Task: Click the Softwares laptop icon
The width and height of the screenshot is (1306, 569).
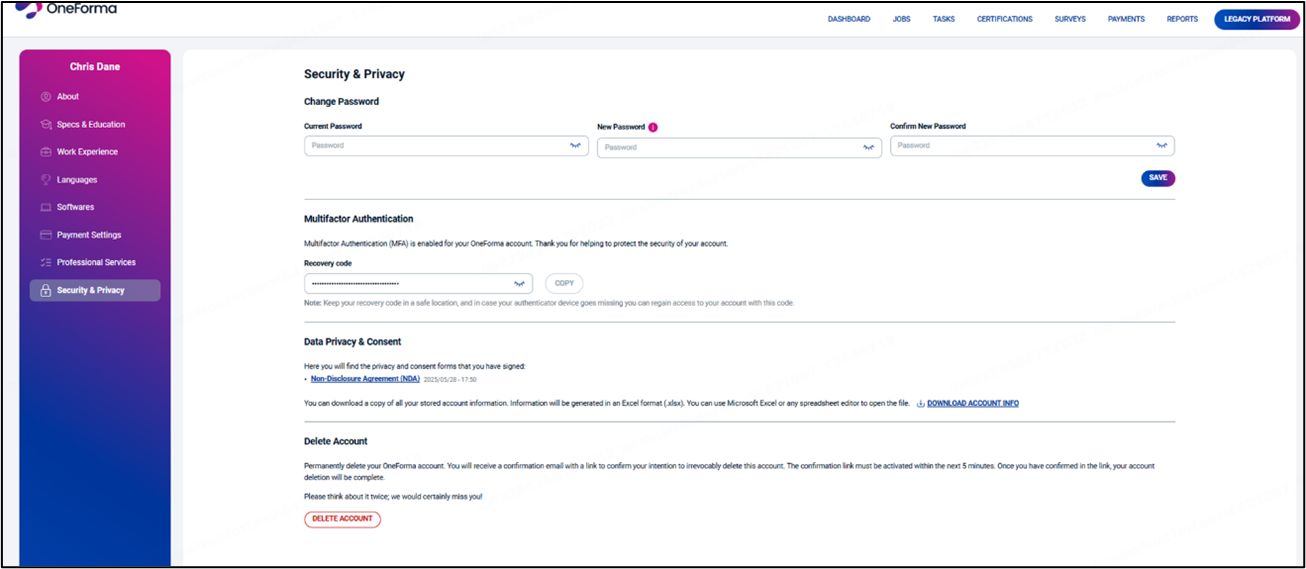Action: 46,207
